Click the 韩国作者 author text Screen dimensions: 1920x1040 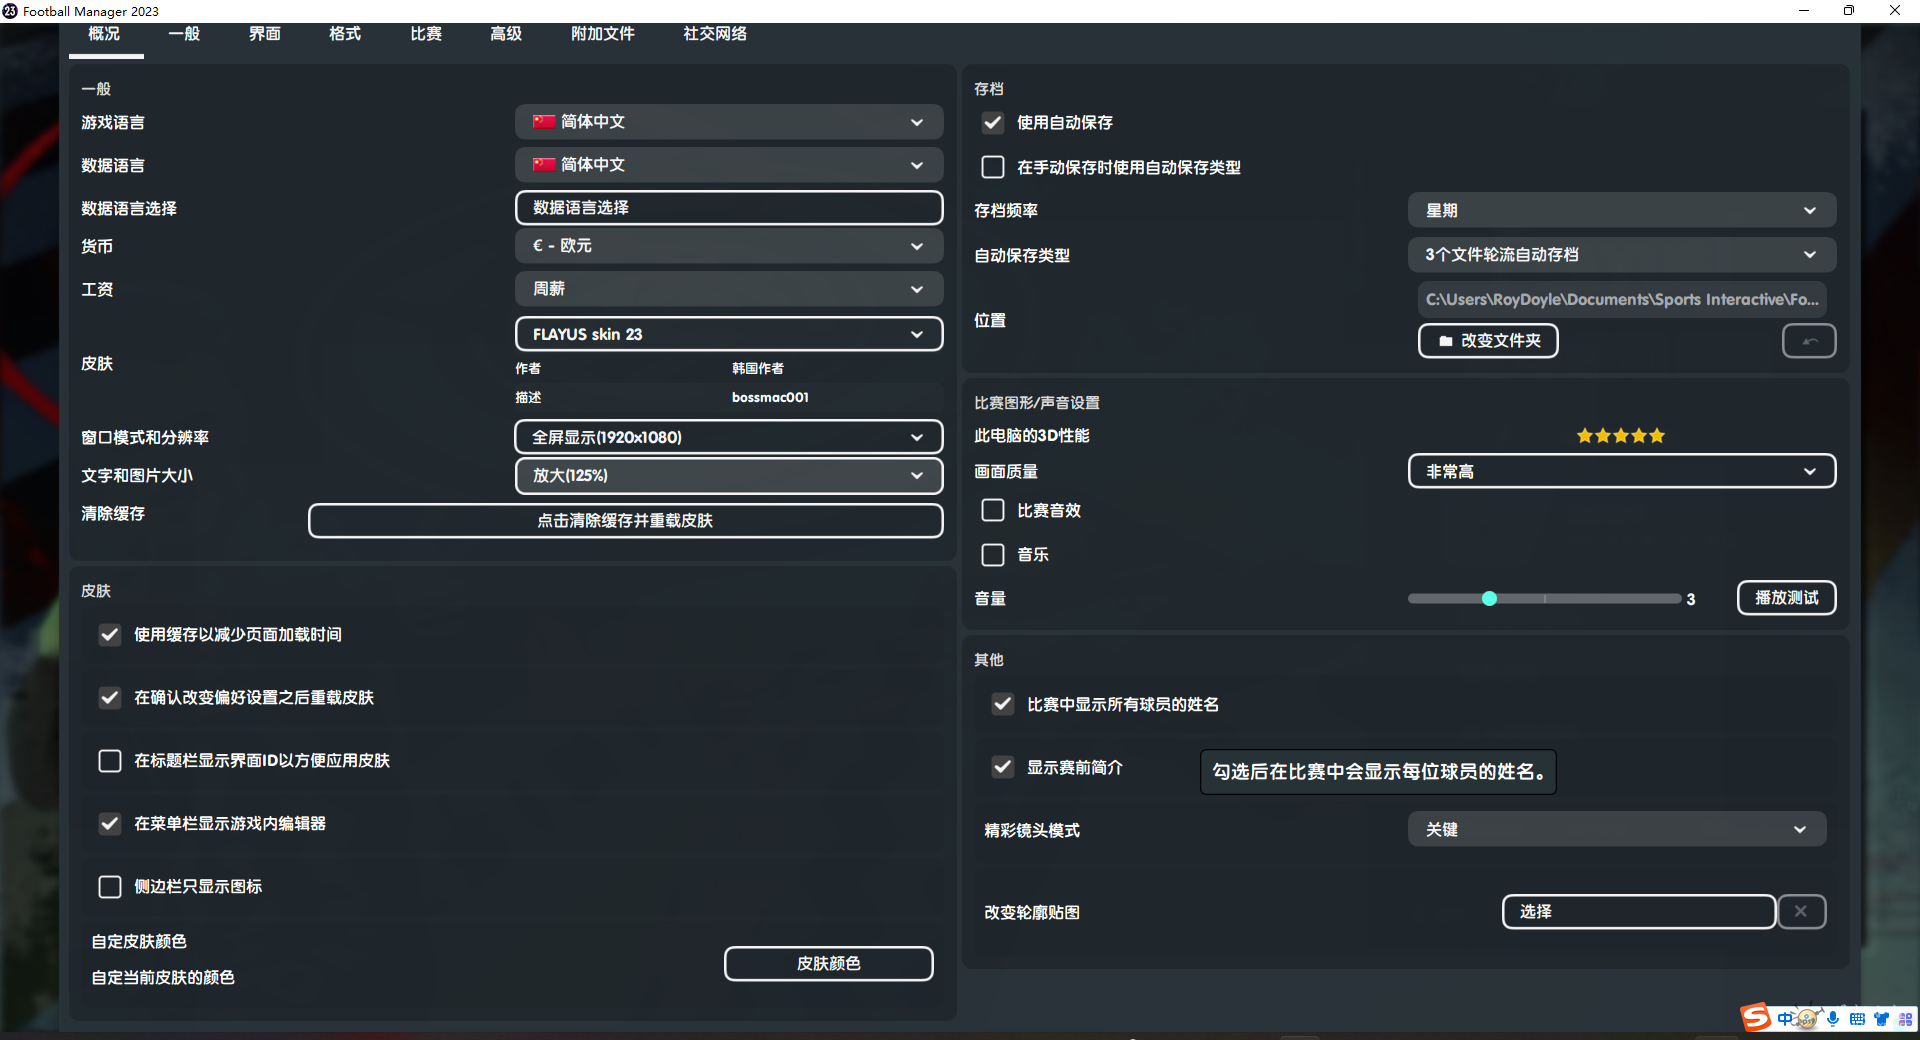click(x=758, y=369)
